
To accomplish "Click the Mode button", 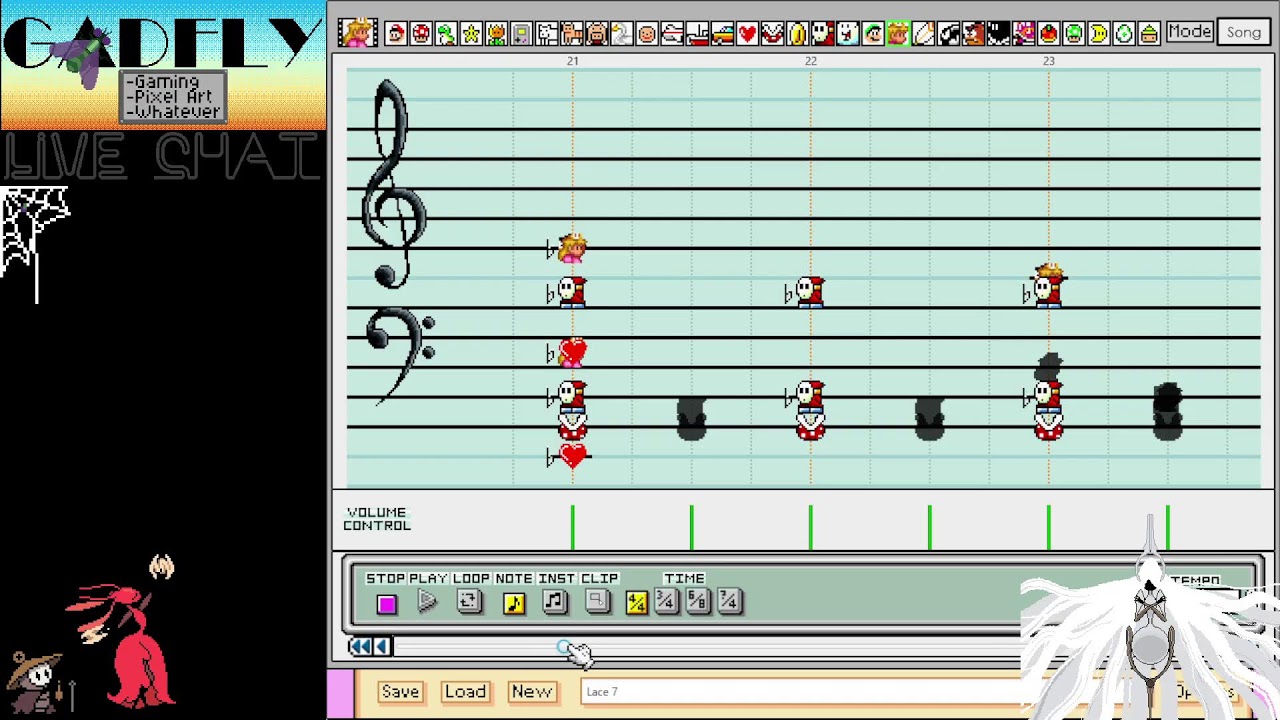I will (x=1190, y=32).
